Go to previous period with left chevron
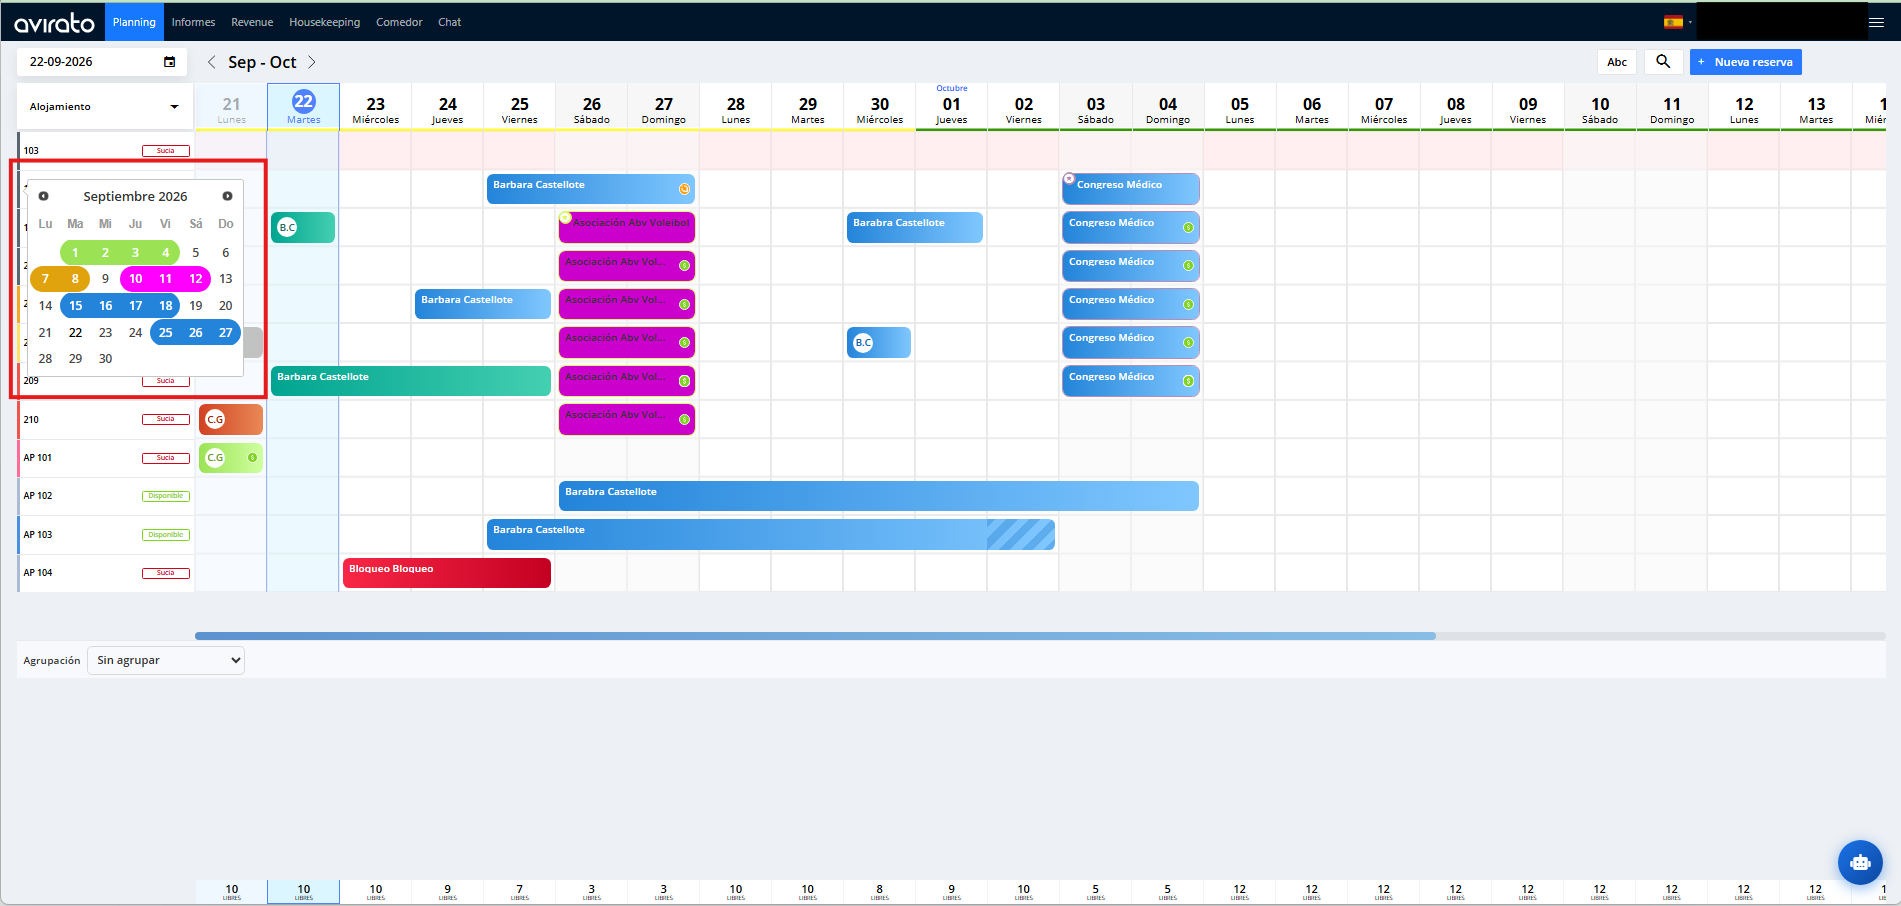This screenshot has width=1901, height=906. (x=211, y=62)
